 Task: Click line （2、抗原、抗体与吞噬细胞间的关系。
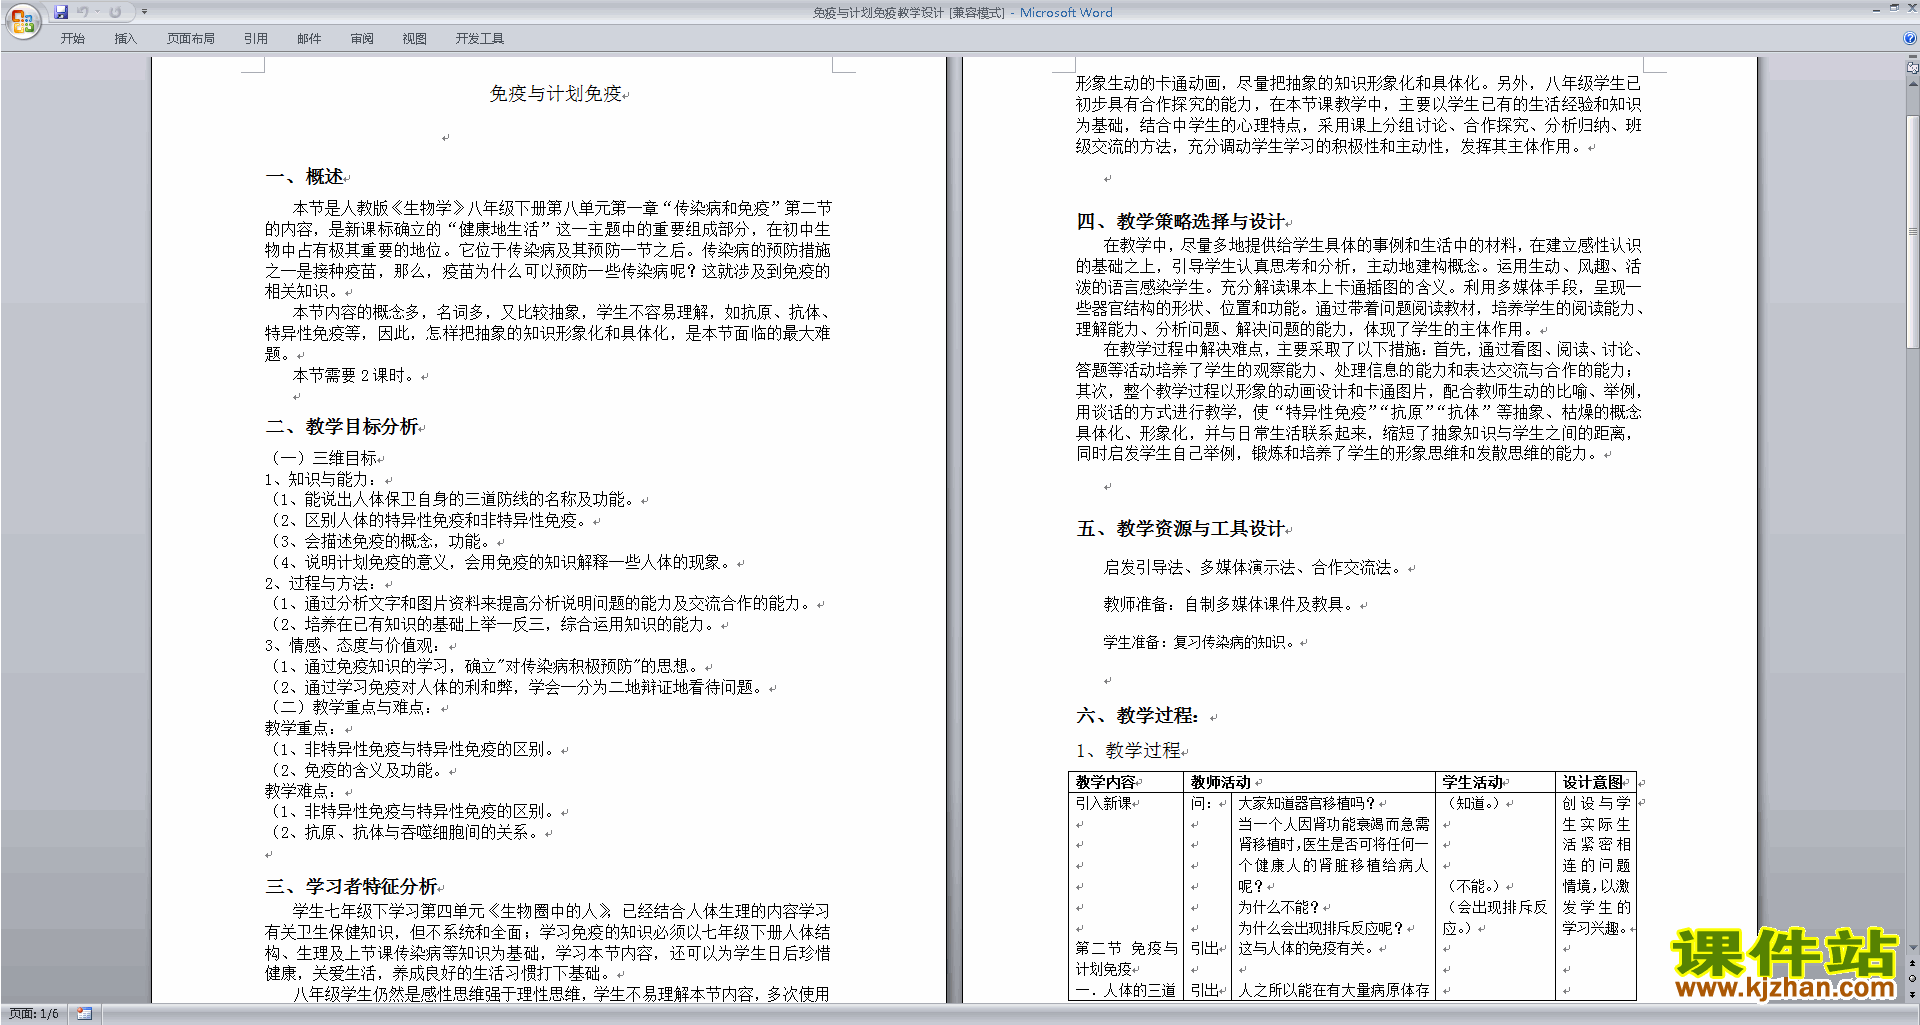coord(404,833)
